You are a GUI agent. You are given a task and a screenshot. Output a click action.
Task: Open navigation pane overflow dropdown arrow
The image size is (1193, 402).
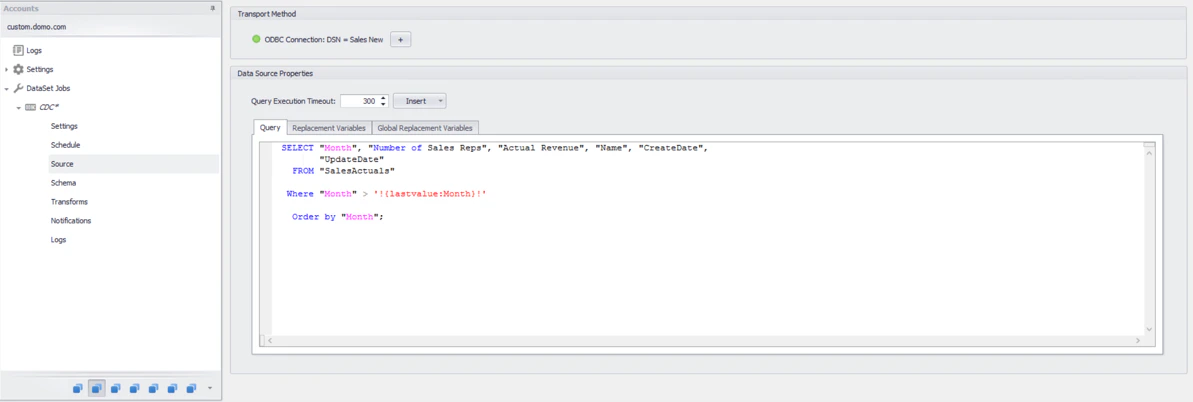(210, 388)
